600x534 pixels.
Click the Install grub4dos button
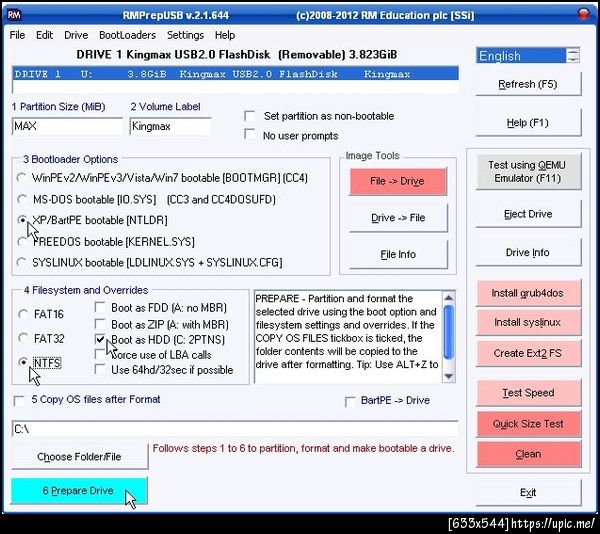coord(528,293)
